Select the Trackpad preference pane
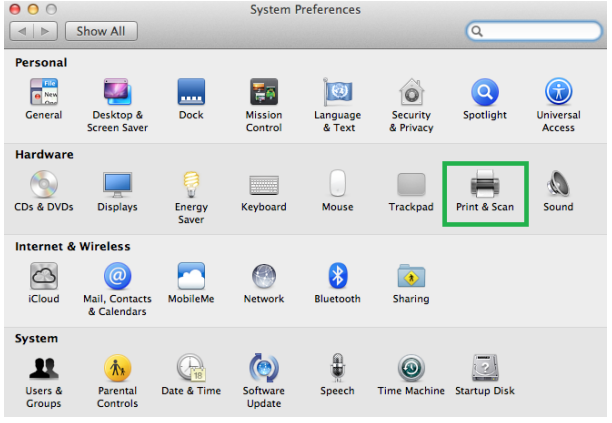The width and height of the screenshot is (612, 423). pos(411,185)
